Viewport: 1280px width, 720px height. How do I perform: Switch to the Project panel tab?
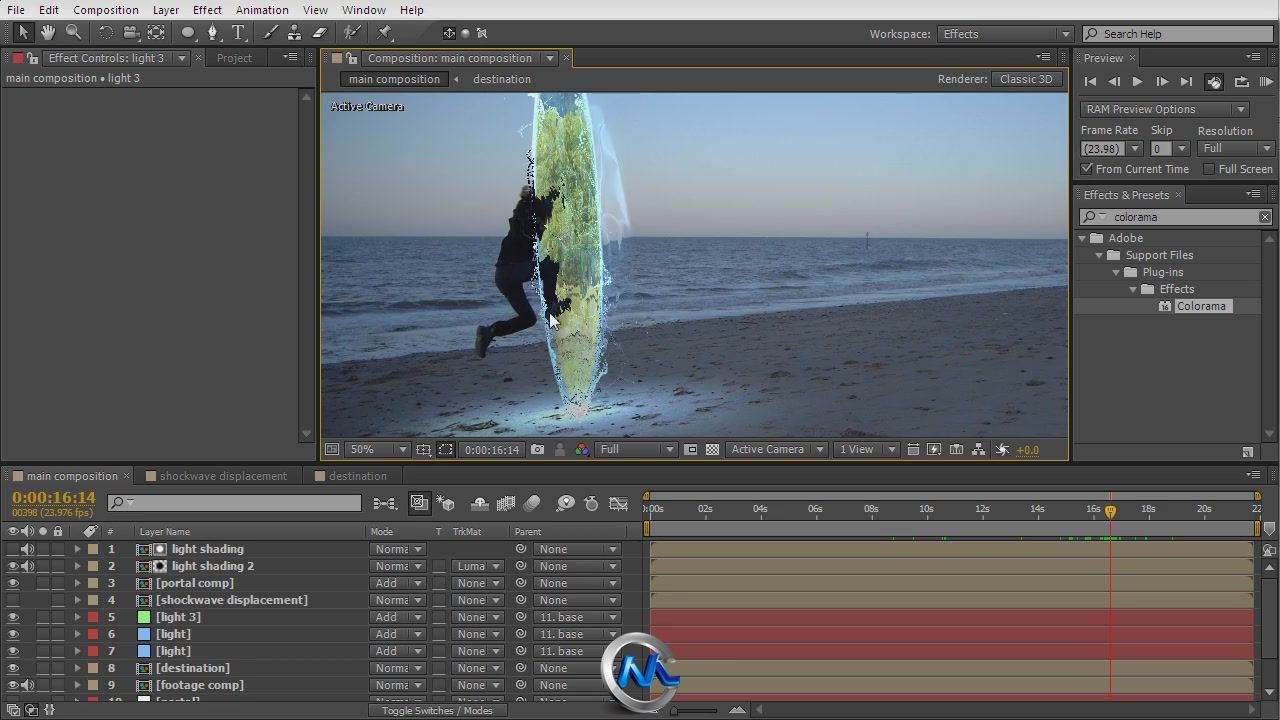click(234, 58)
